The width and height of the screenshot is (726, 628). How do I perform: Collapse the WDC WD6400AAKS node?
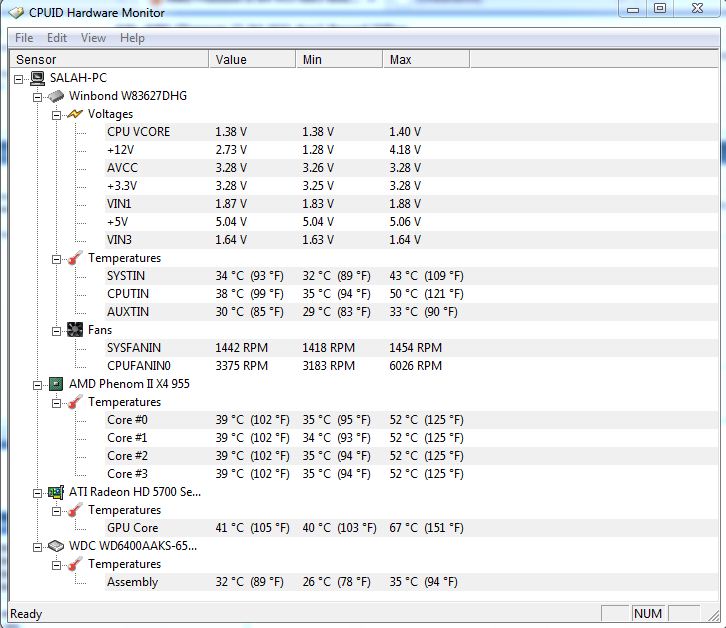coord(38,547)
